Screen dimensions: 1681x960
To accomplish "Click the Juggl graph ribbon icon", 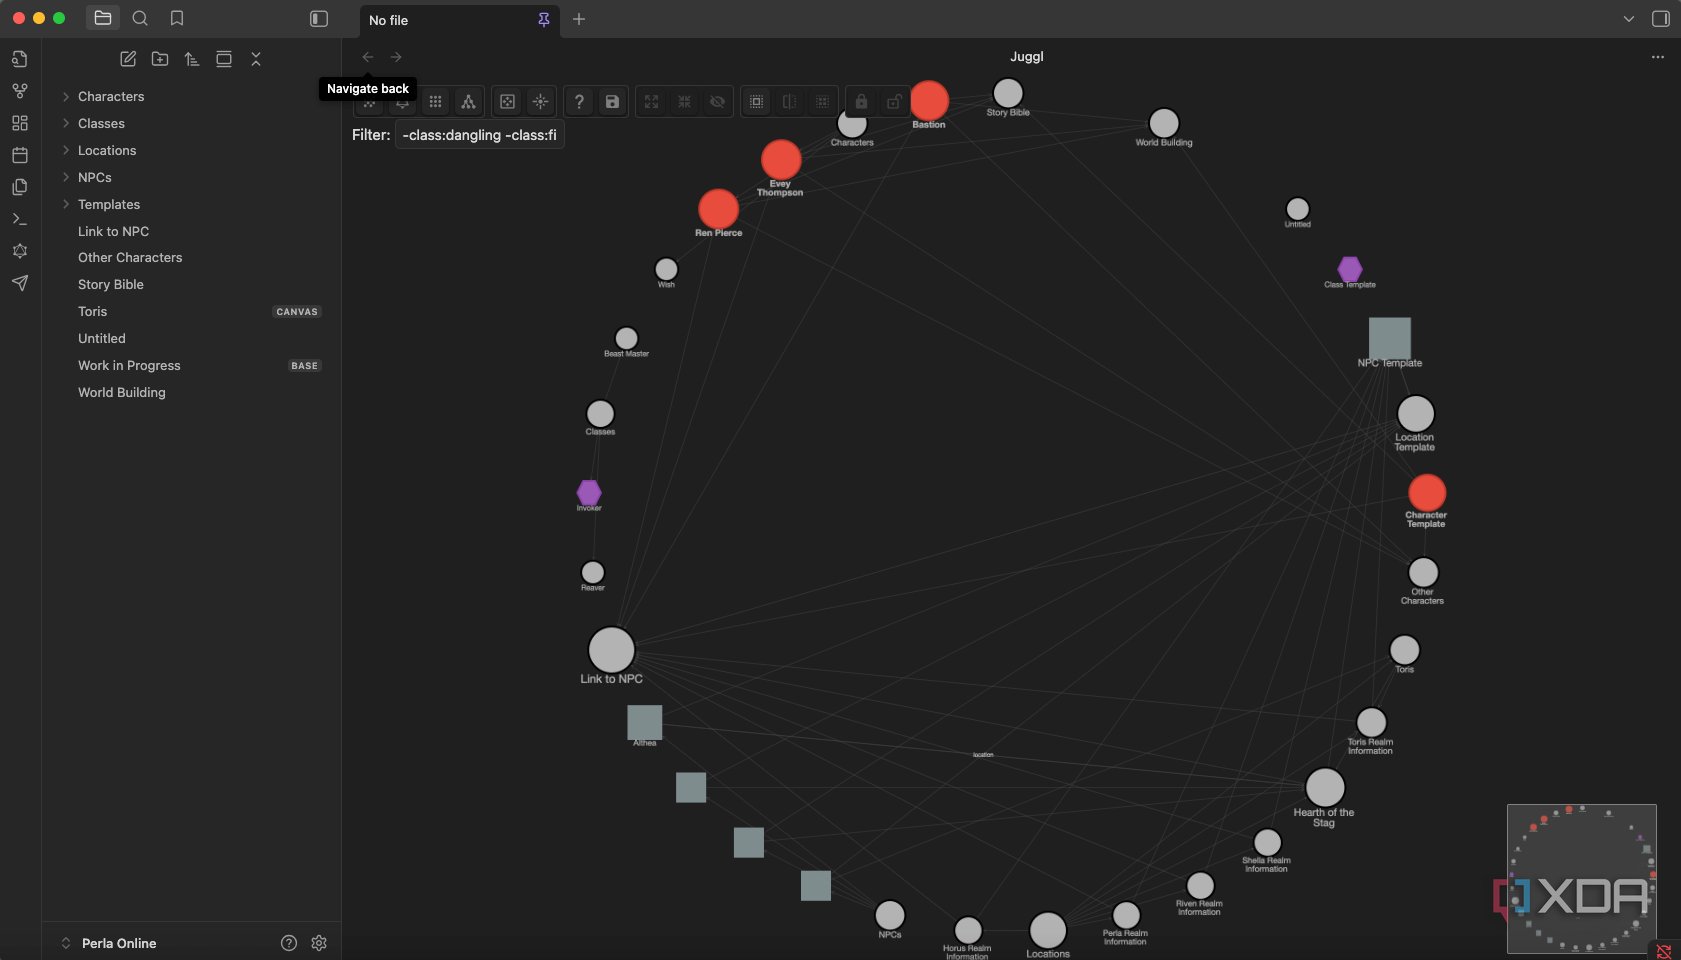I will click(x=20, y=251).
